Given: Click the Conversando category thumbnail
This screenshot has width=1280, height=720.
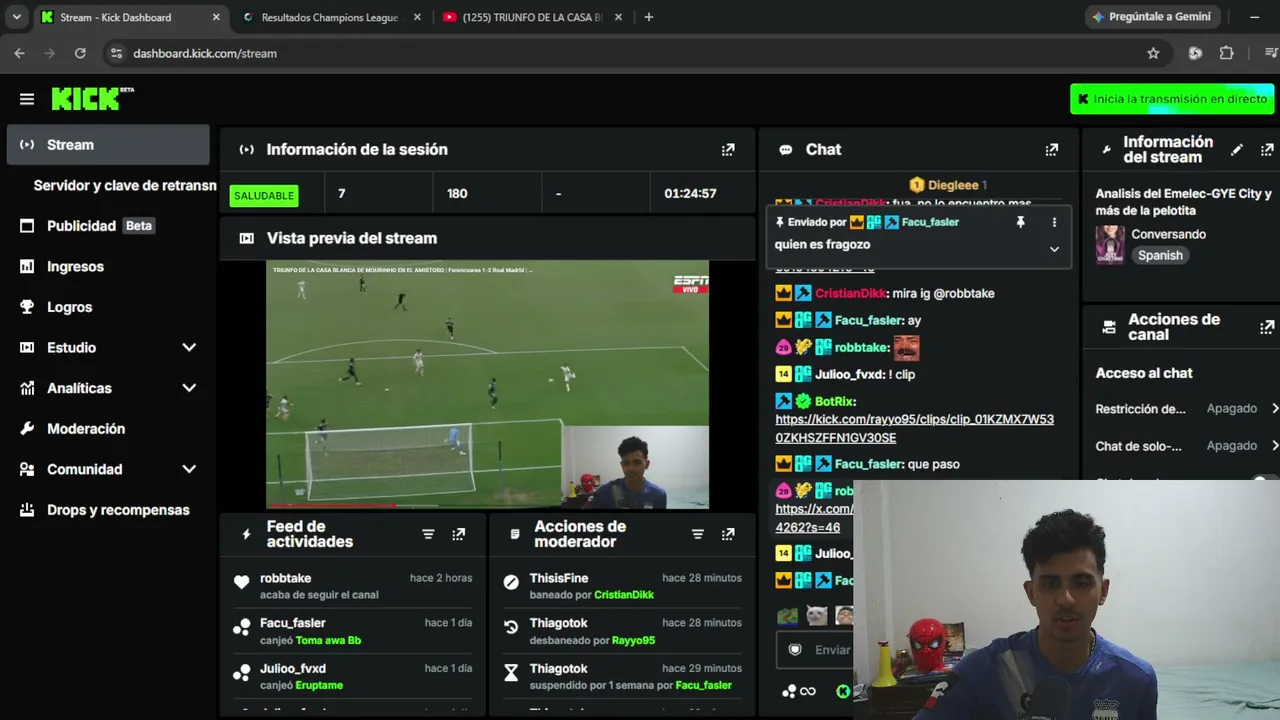Looking at the screenshot, I should point(1110,245).
